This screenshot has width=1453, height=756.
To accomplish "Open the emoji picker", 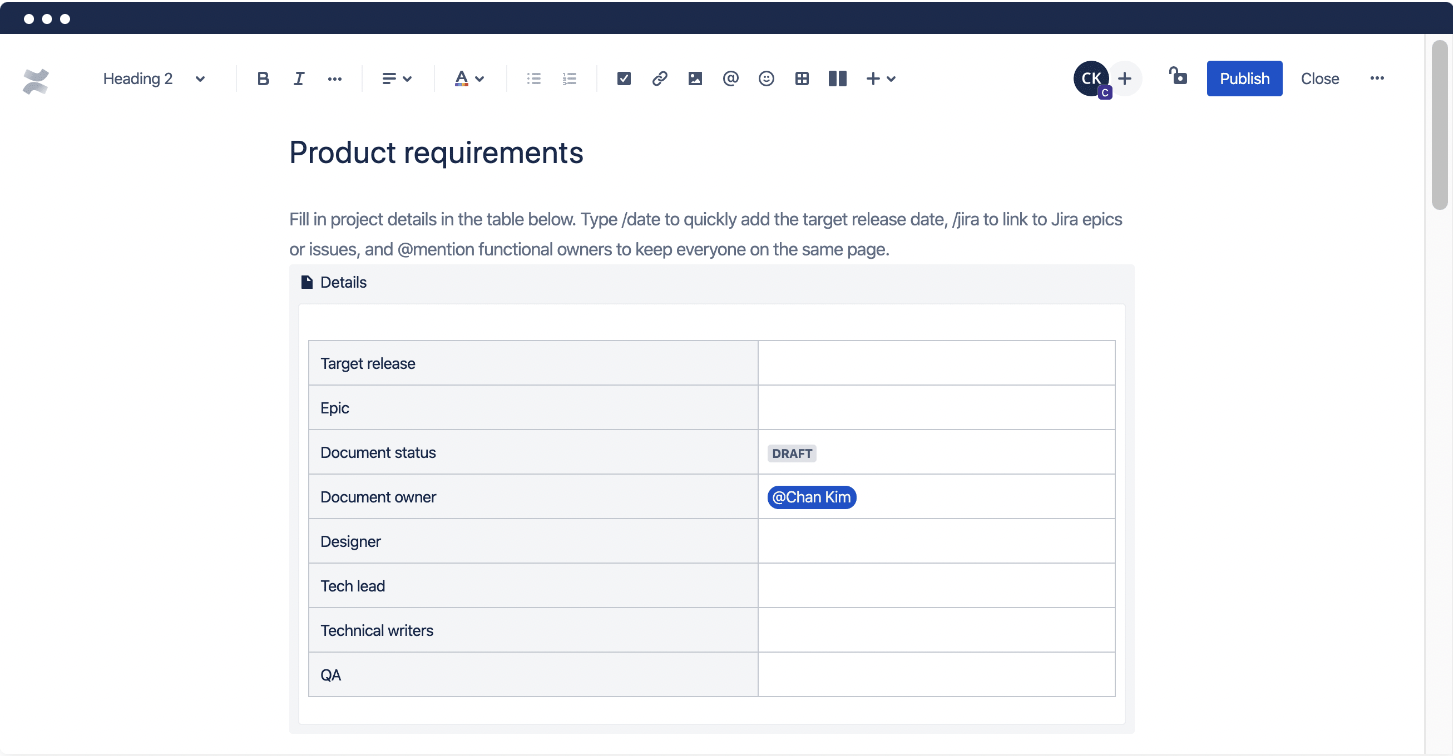I will point(766,79).
